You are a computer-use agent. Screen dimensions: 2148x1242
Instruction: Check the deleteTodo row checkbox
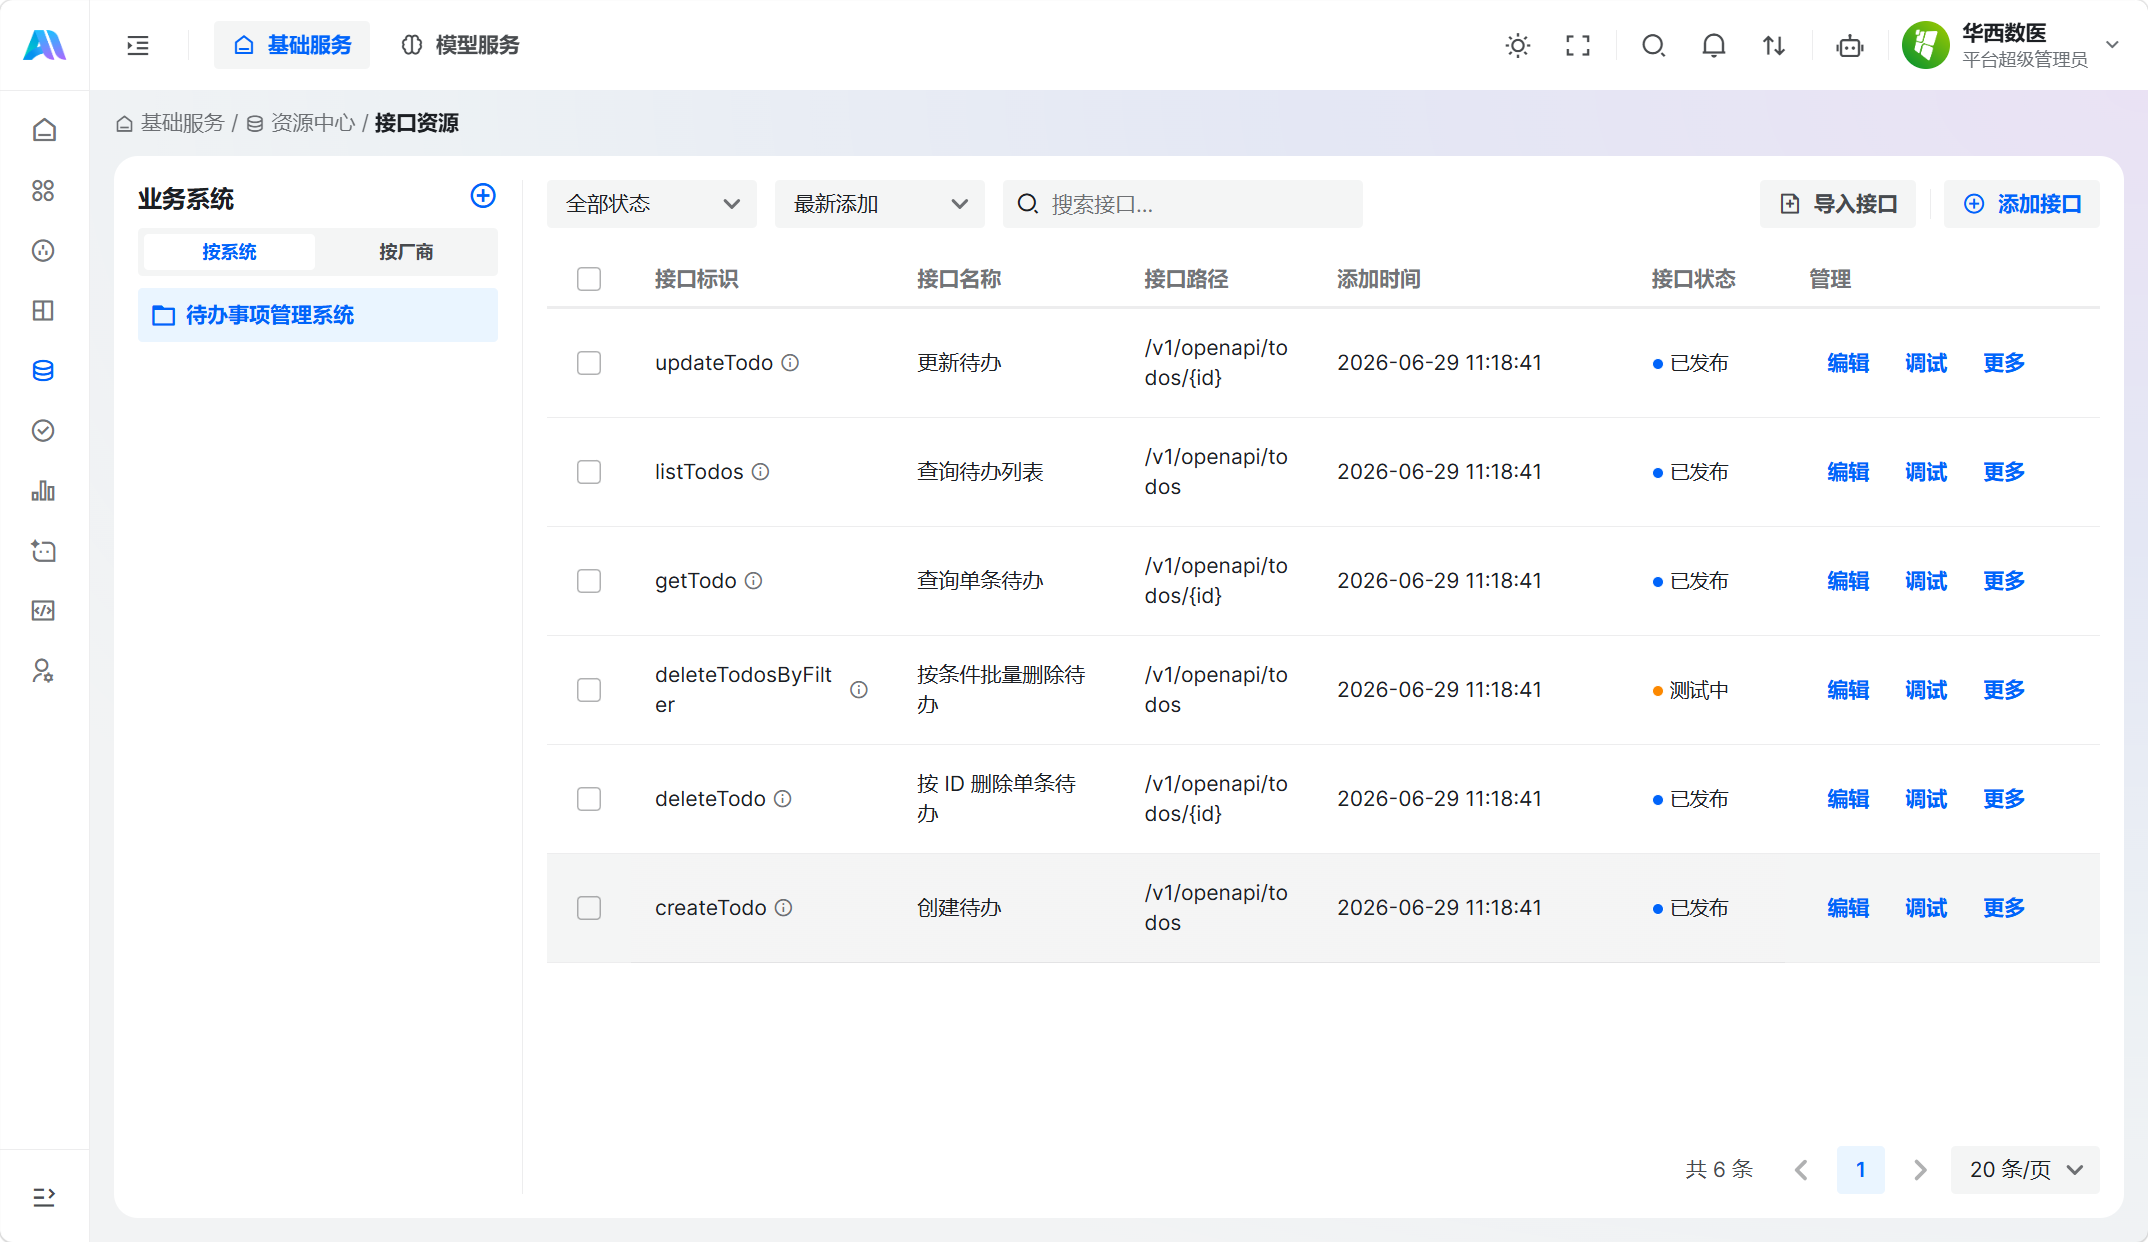click(x=589, y=799)
